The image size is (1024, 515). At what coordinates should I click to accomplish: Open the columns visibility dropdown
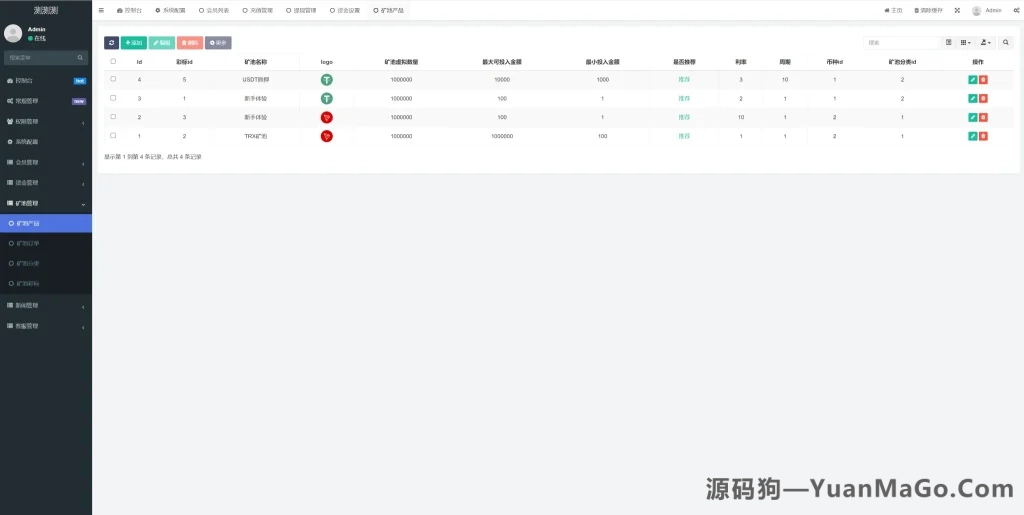point(965,42)
